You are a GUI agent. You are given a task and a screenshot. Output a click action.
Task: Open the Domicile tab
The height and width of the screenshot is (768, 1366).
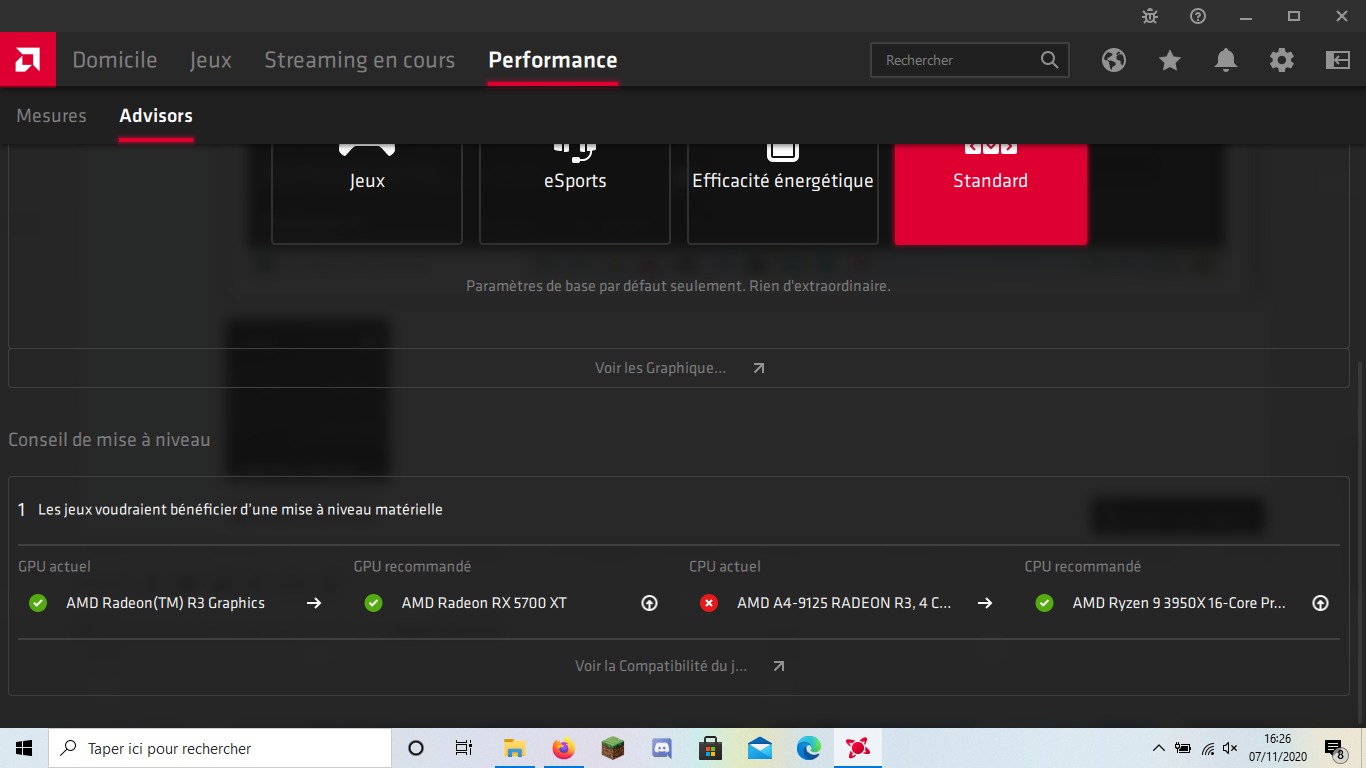pos(115,60)
